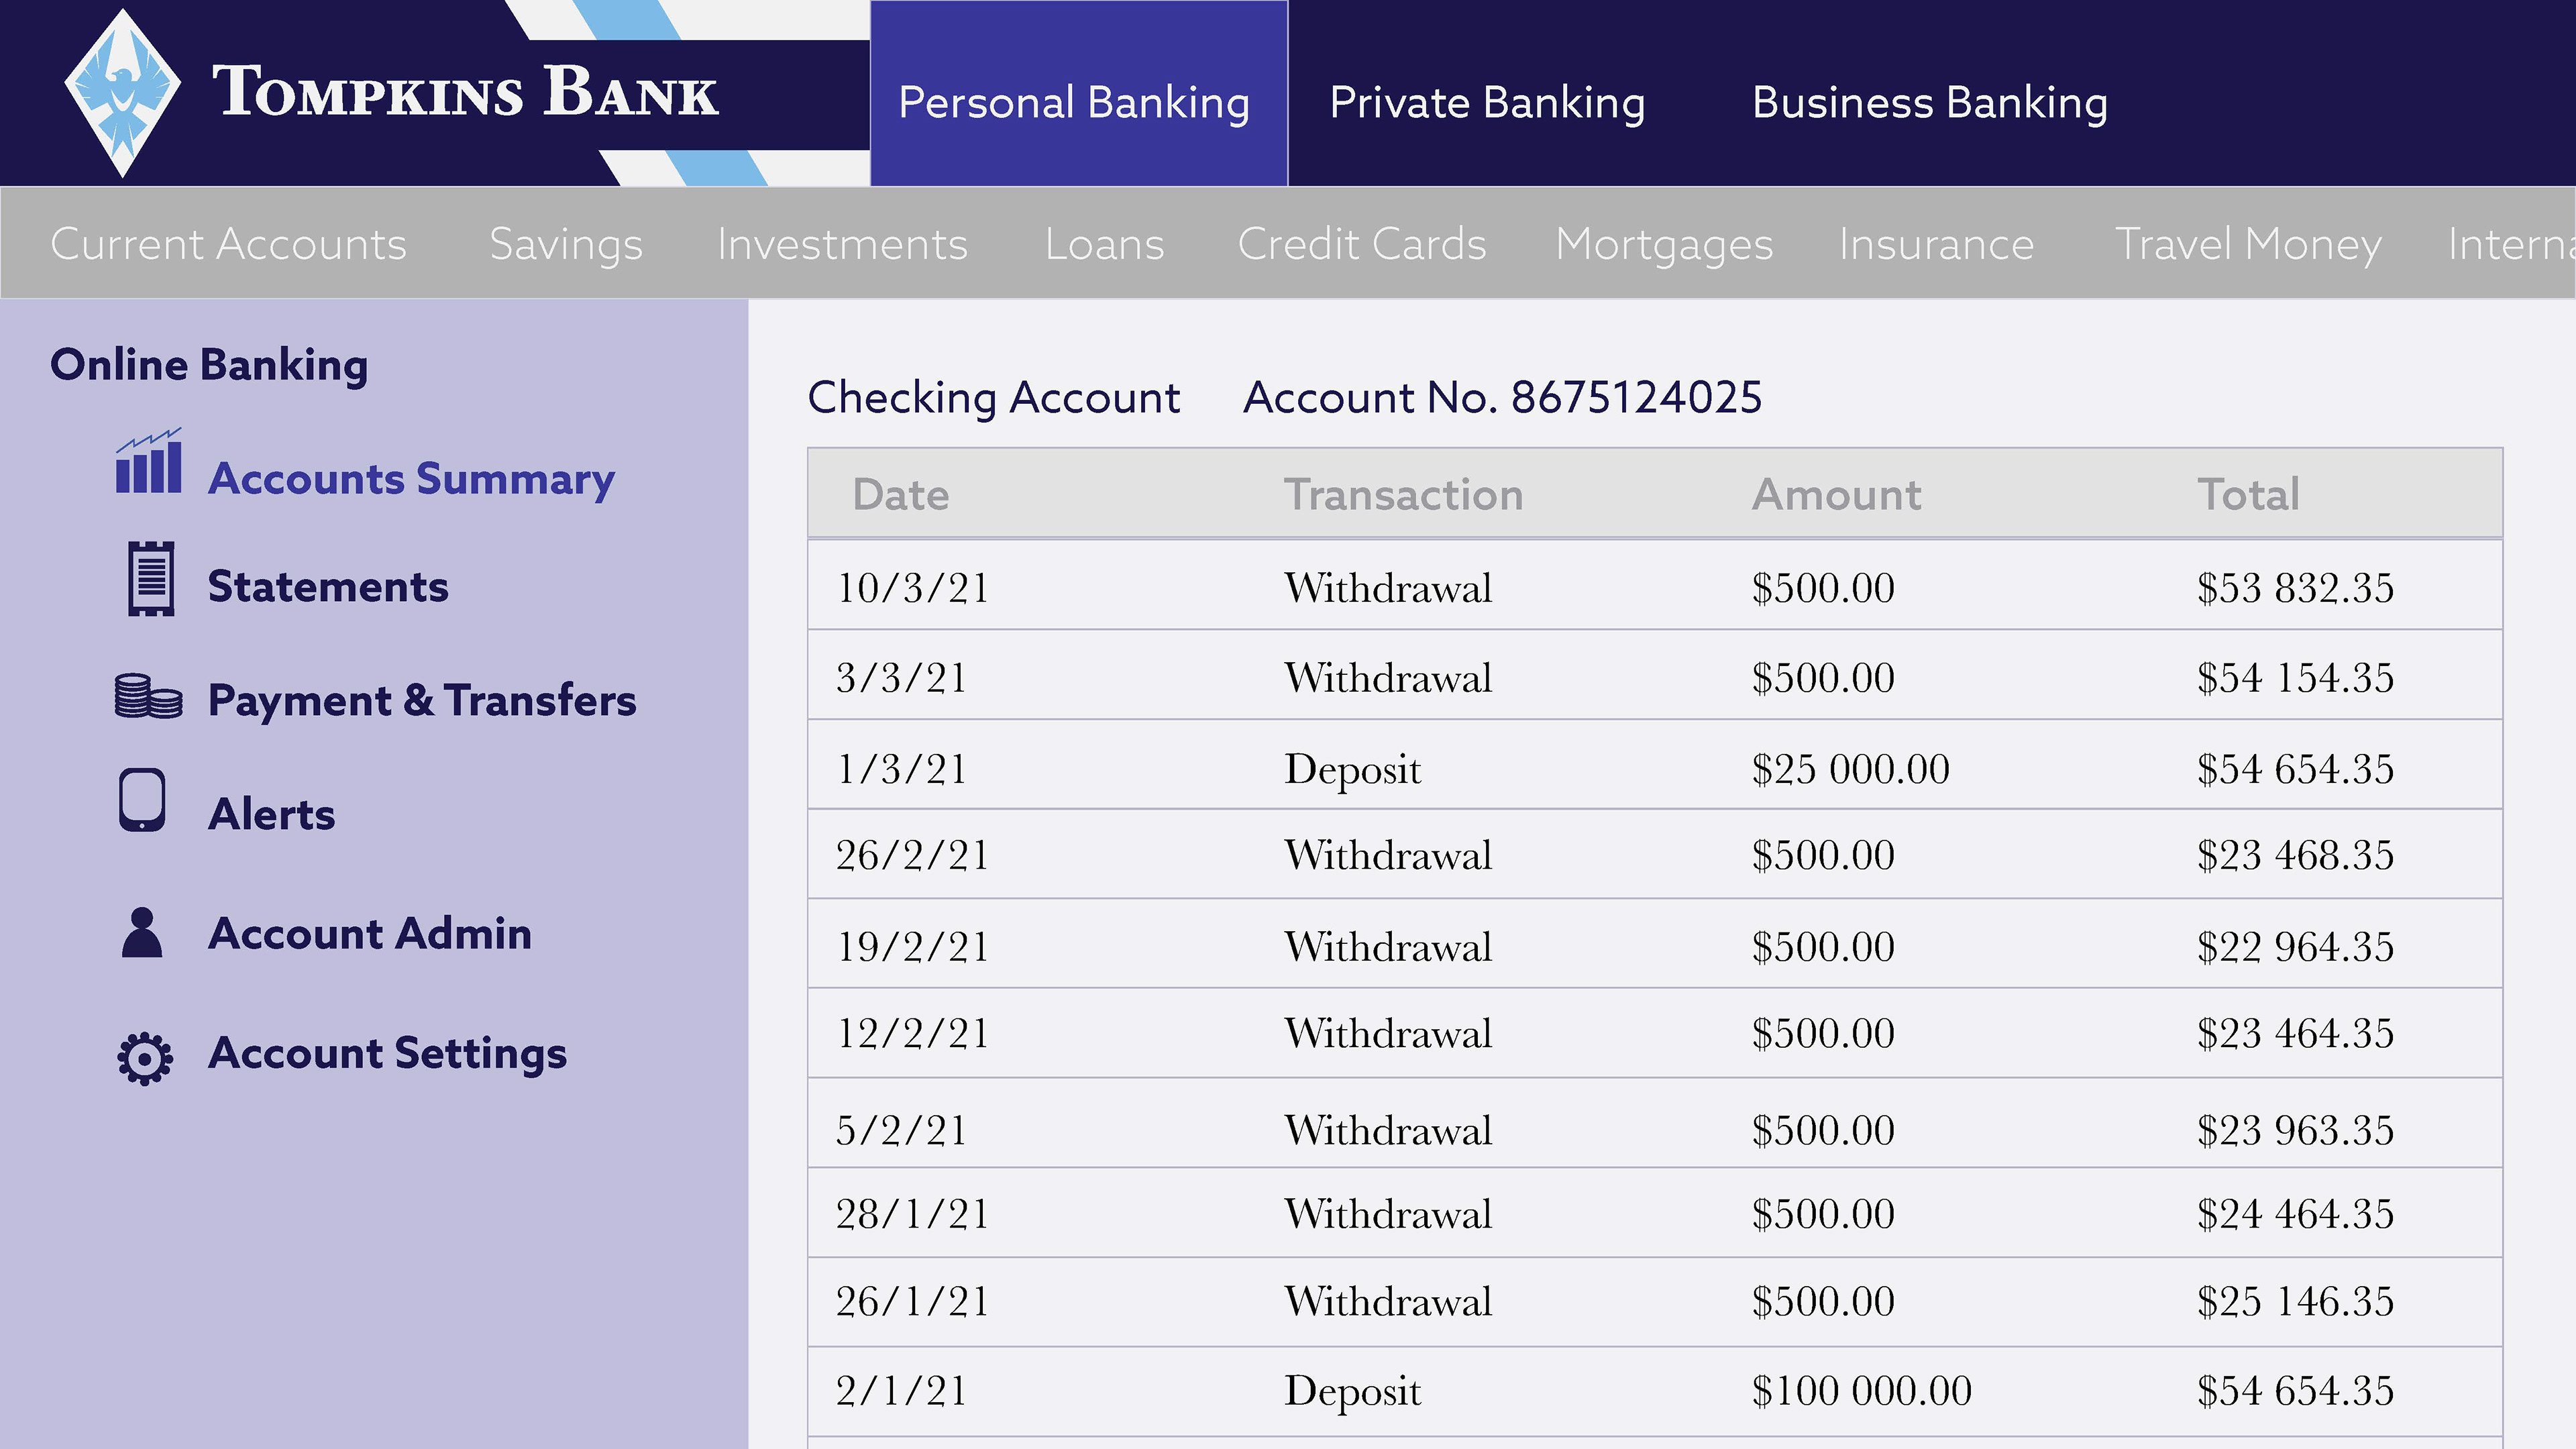
Task: Go to the Mortgages section
Action: pos(1664,244)
